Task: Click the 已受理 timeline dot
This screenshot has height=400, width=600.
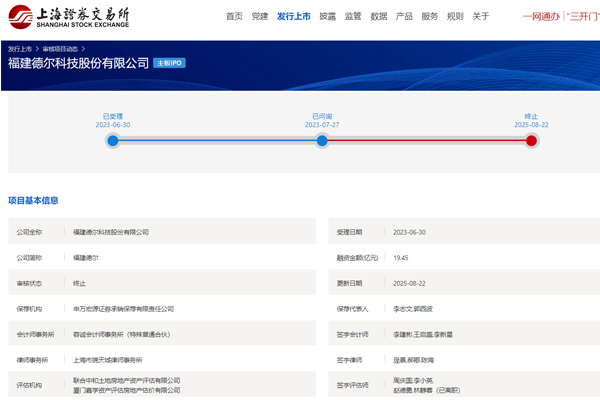Action: point(113,141)
